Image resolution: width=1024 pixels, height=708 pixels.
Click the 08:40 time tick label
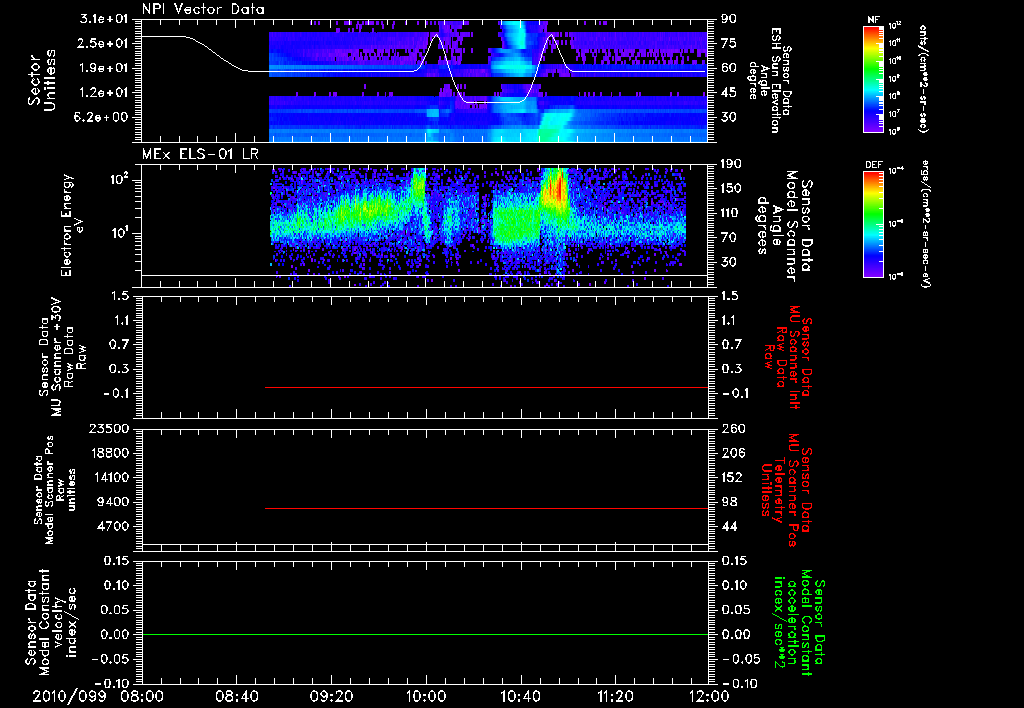pos(236,696)
